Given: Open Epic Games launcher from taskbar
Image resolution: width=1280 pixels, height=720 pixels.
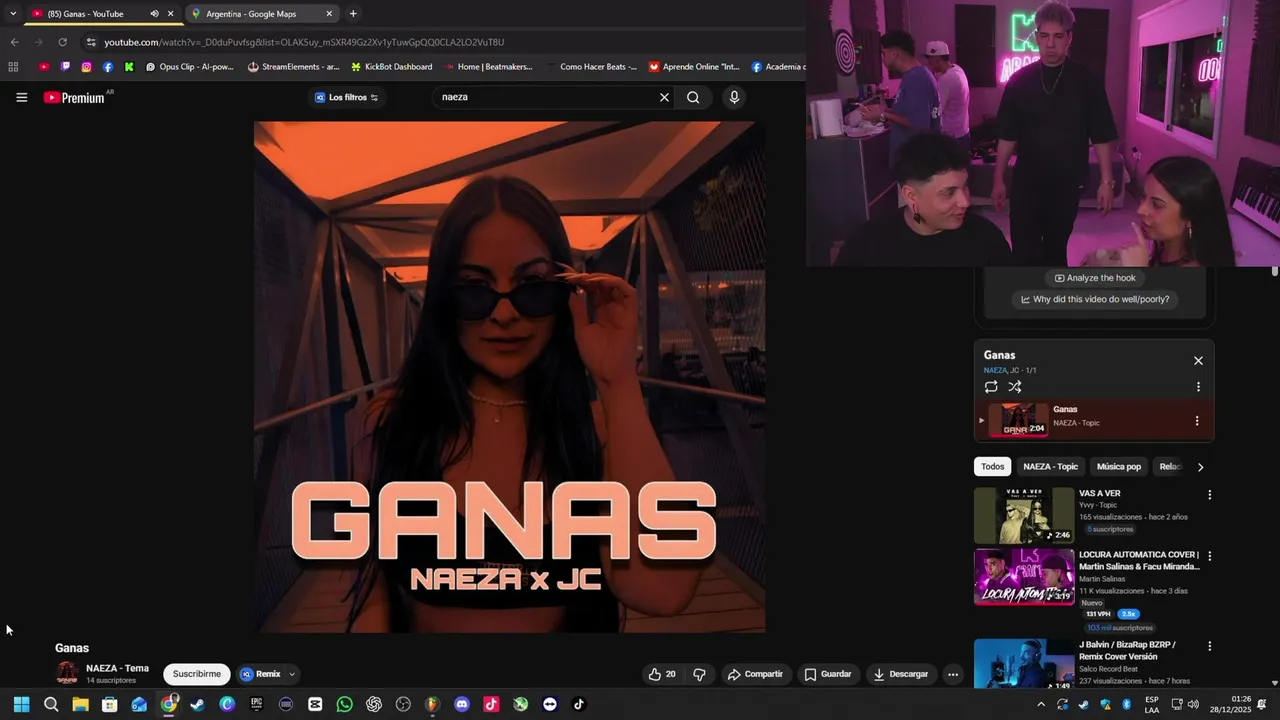Looking at the screenshot, I should [257, 704].
